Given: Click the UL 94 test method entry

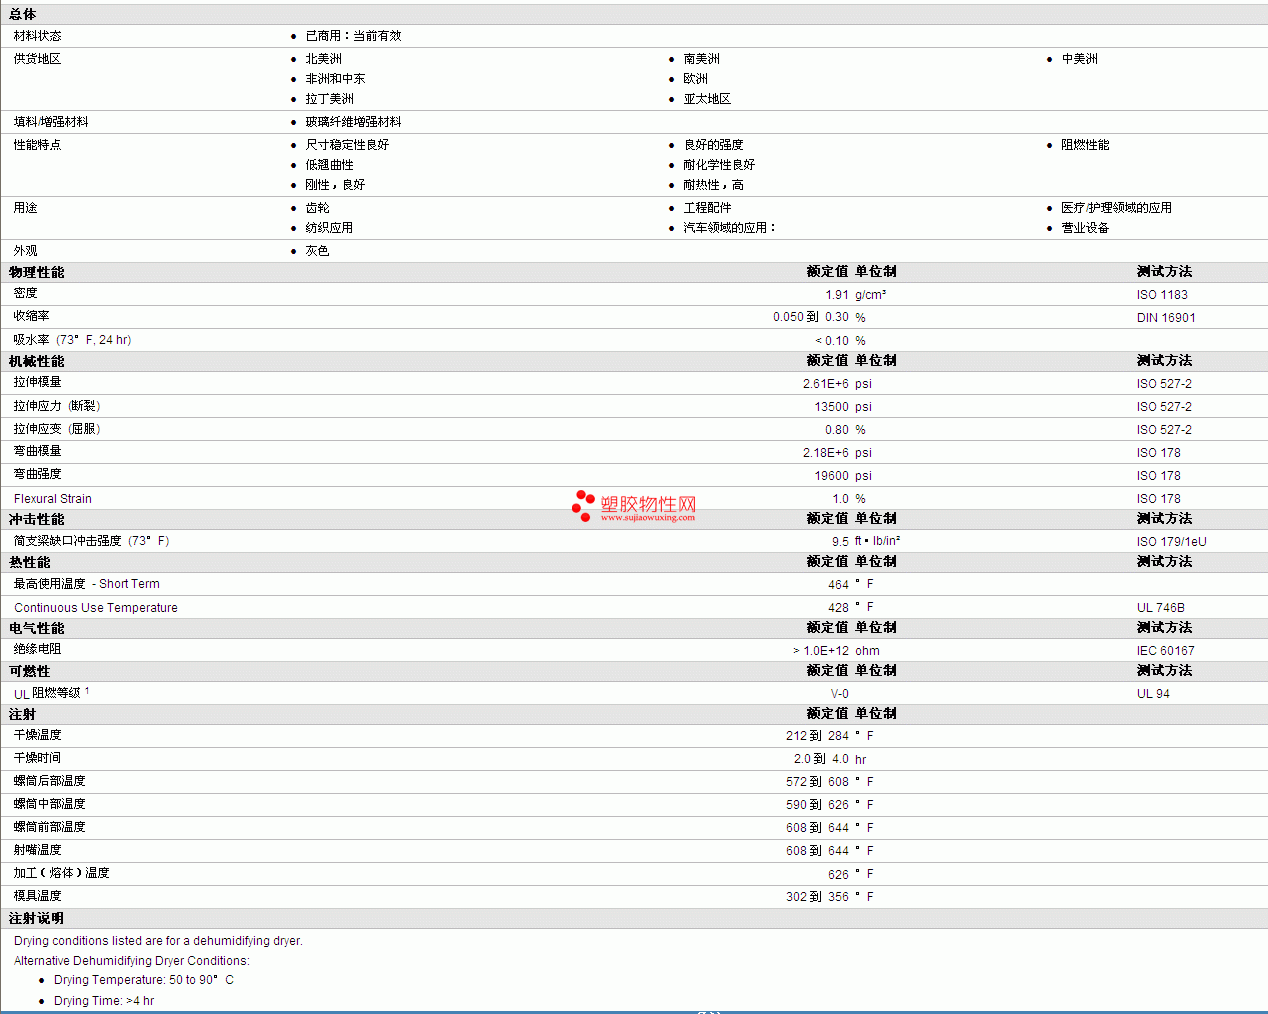Looking at the screenshot, I should [1153, 694].
